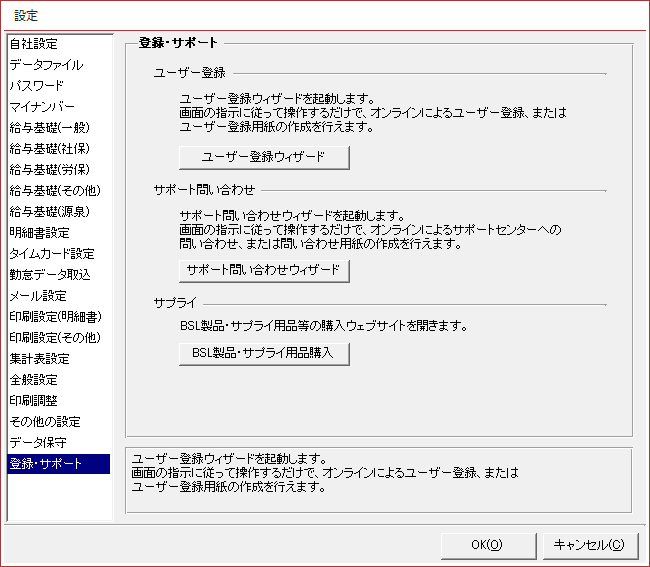Screen dimensions: 650x567
Task: Open 印刷設定(明細書) settings page
Action: (x=55, y=317)
